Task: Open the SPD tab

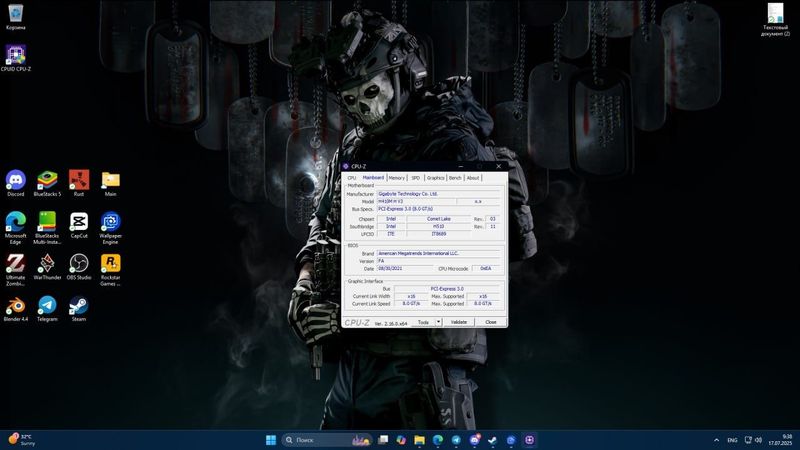Action: coord(416,178)
